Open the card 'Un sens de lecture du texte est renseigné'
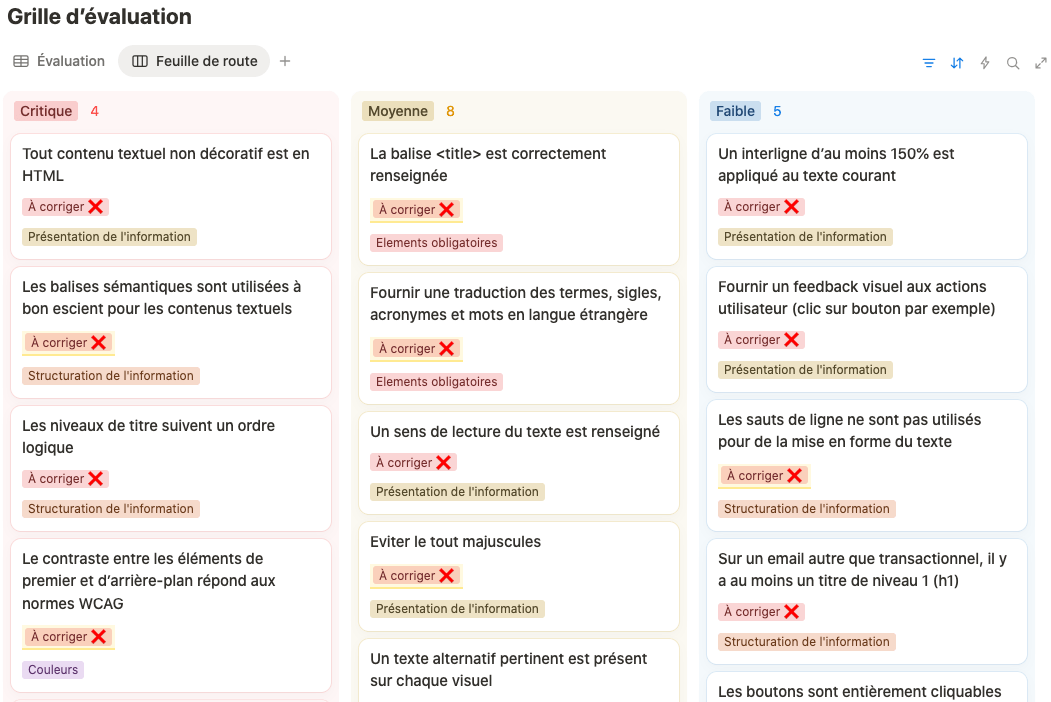This screenshot has width=1051, height=702. coord(519,463)
